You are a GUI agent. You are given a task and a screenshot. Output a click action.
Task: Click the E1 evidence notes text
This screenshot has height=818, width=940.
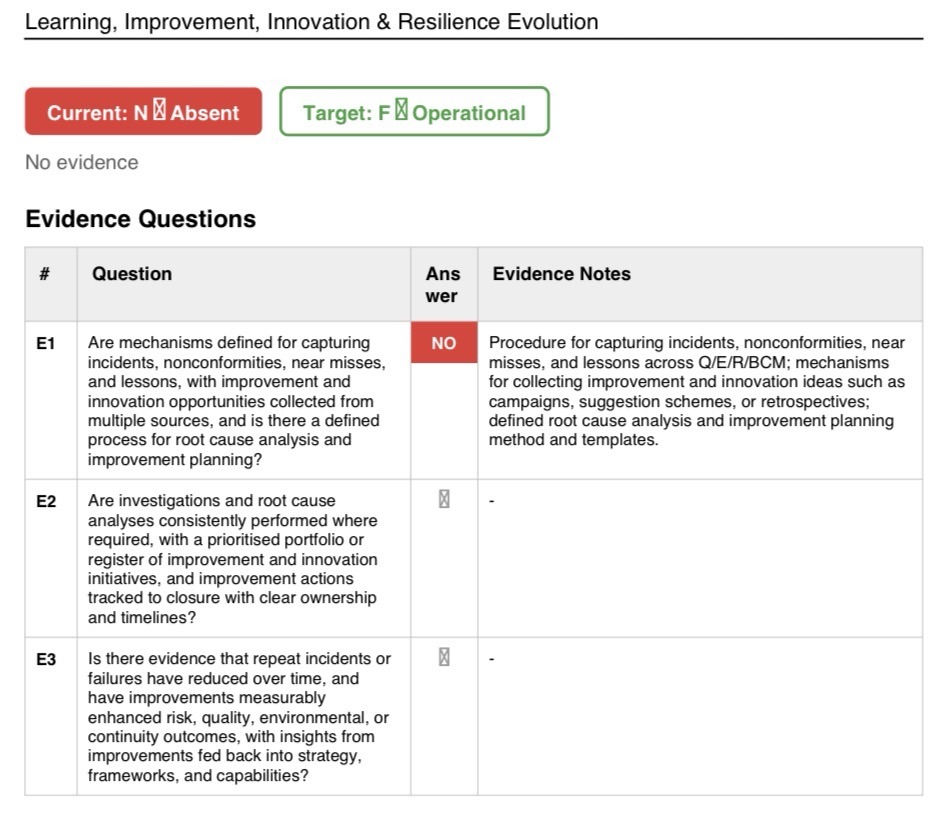(696, 391)
